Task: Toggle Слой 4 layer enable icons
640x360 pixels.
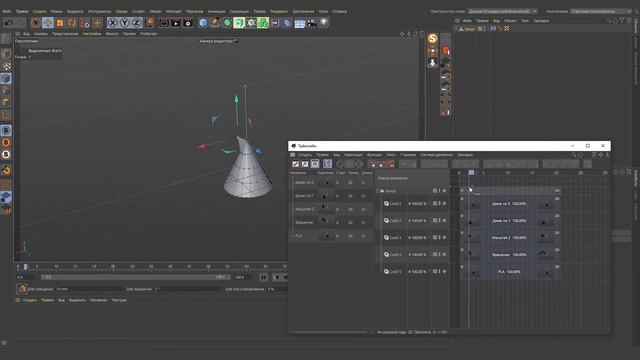Action: tap(437, 254)
